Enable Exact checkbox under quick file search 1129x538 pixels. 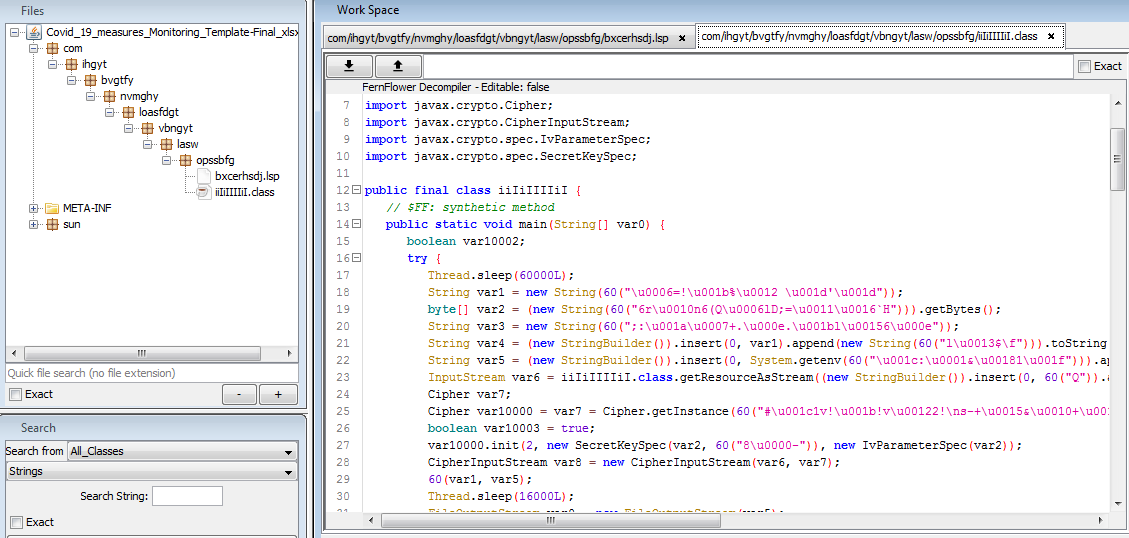tap(15, 395)
